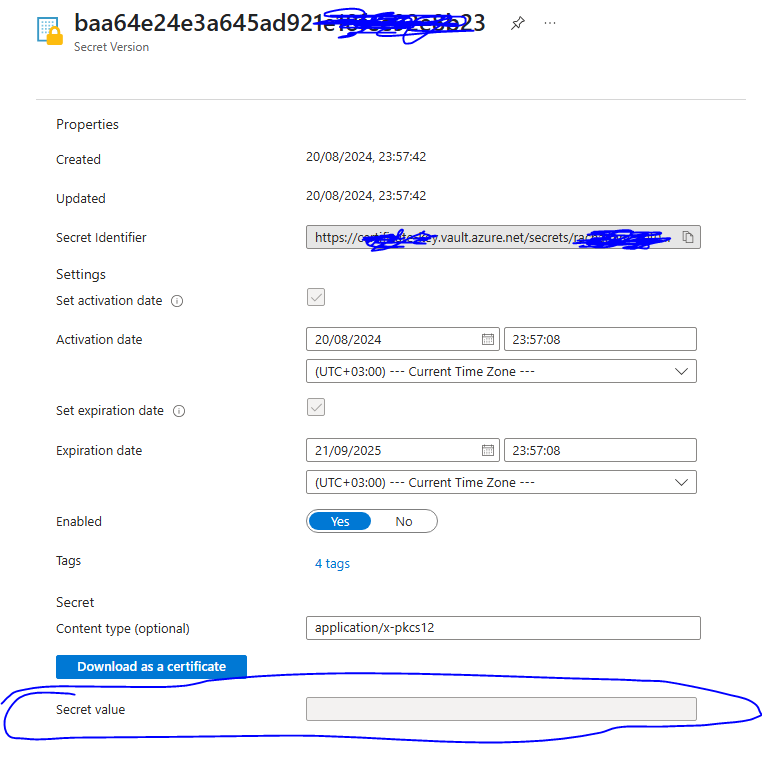
Task: Download as a certificate
Action: point(151,667)
